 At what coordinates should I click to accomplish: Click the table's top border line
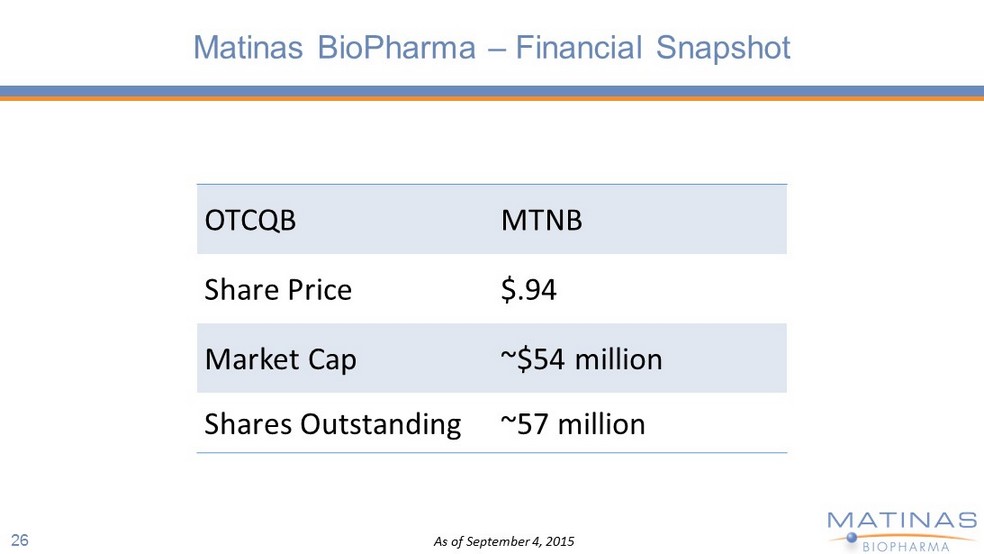pyautogui.click(x=492, y=184)
